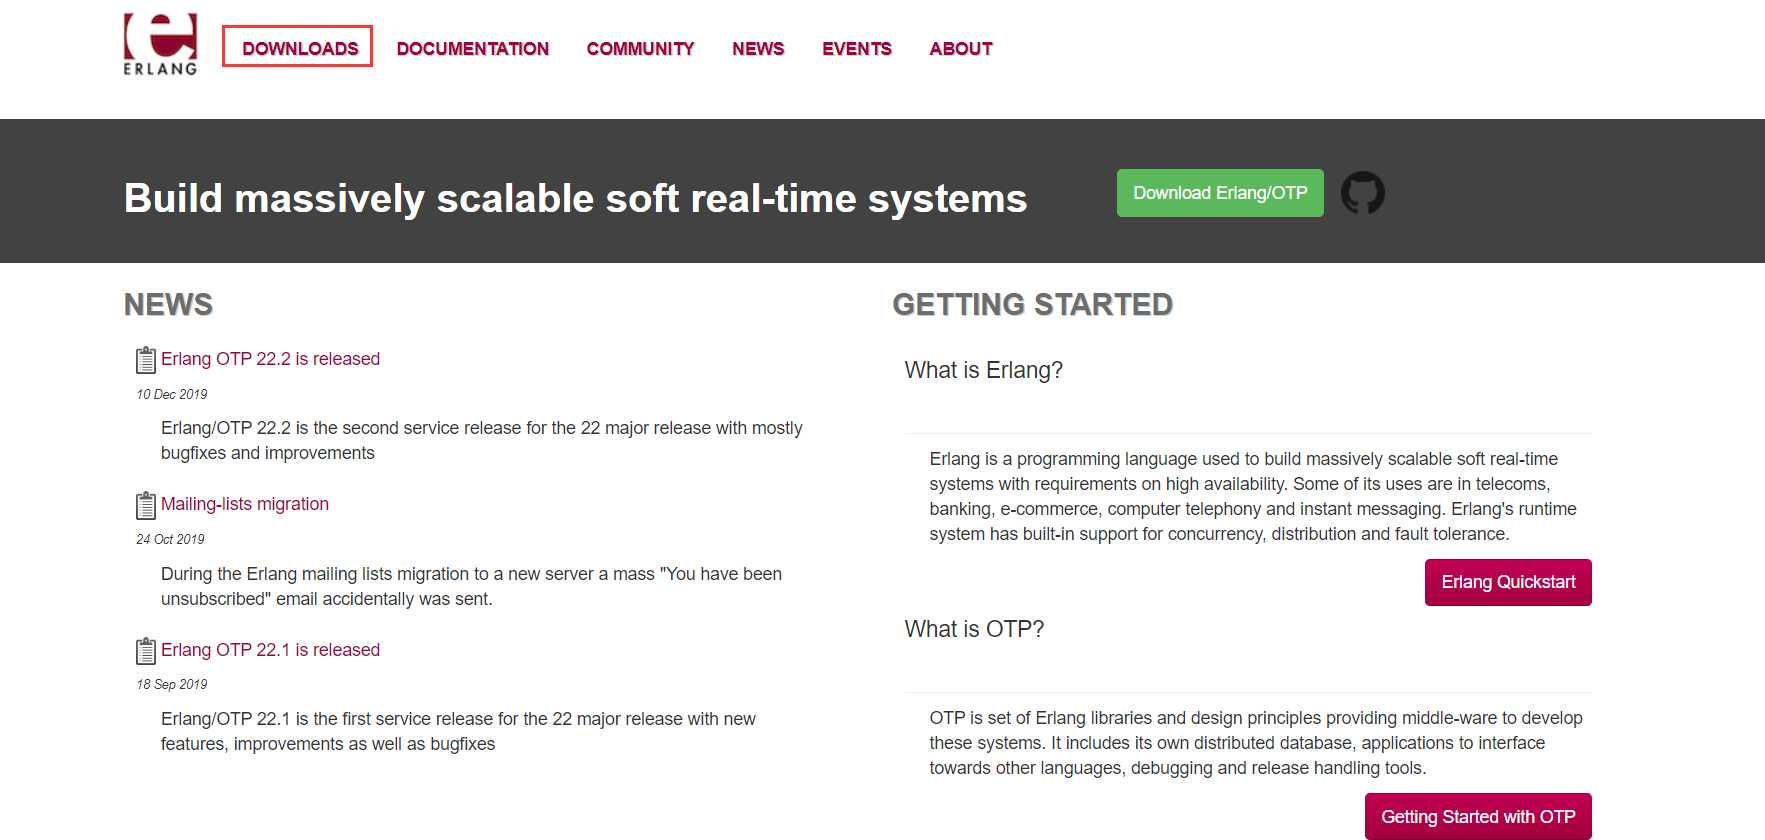Click the mailing lists unsubscribed email summary
1765x840 pixels.
(471, 586)
